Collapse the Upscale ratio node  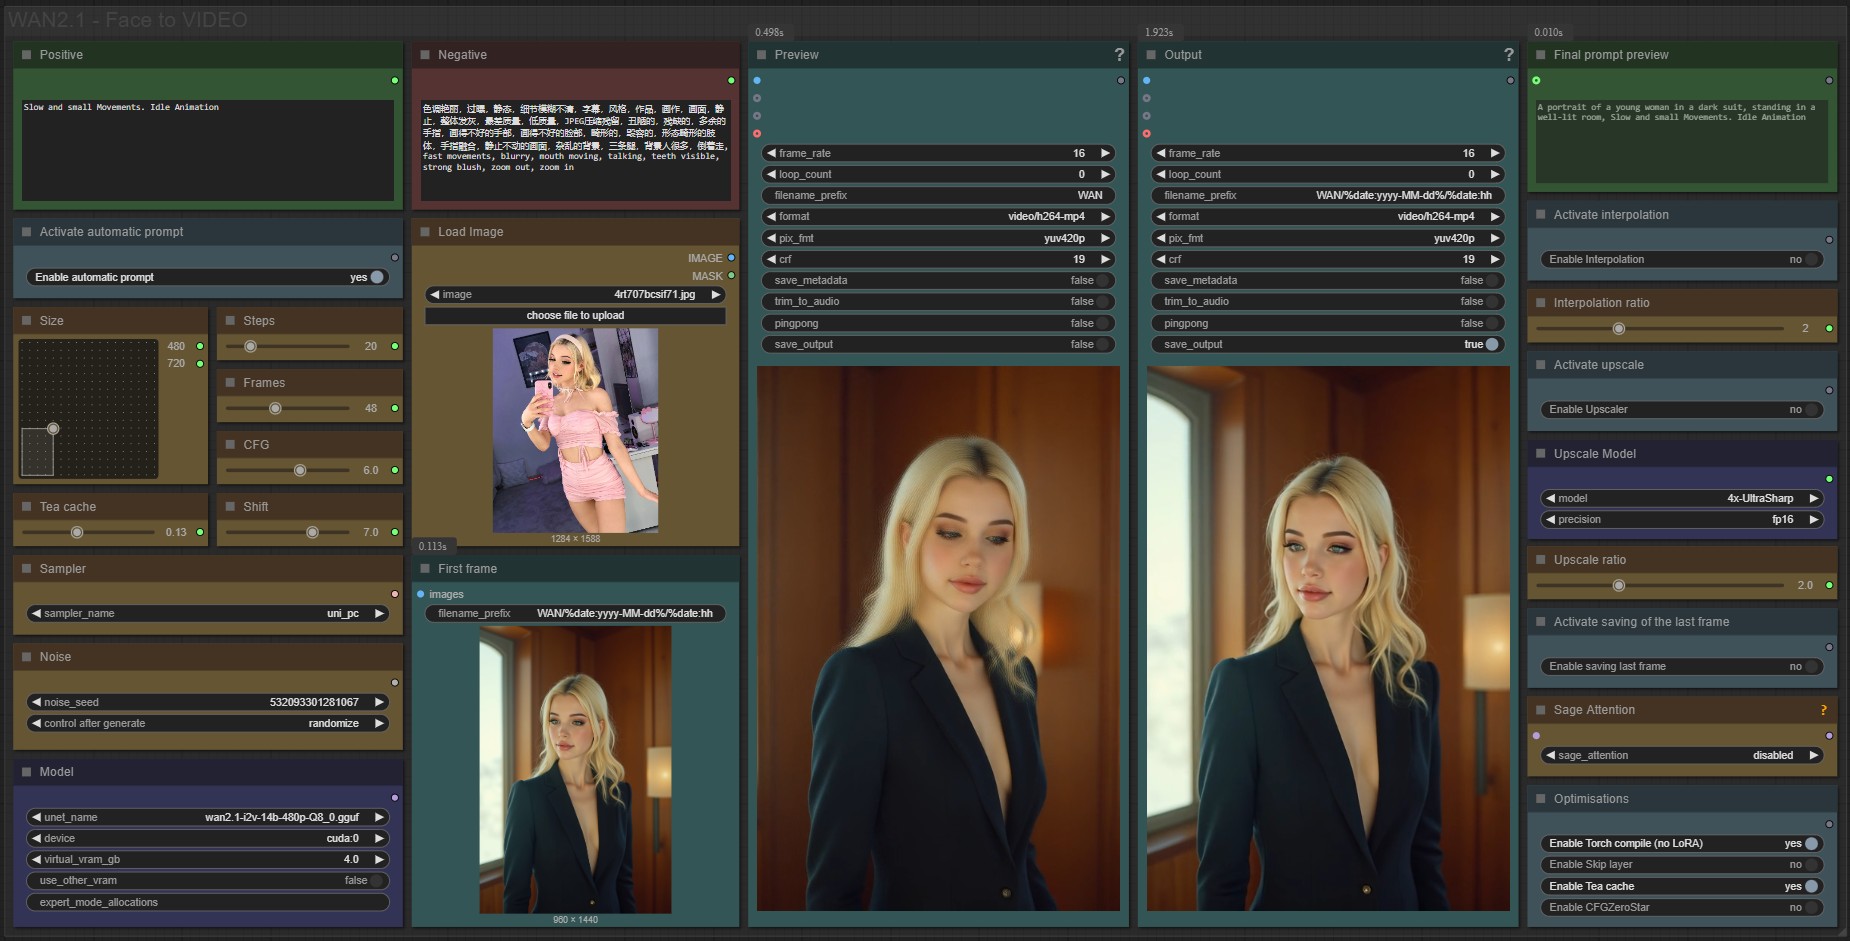[1541, 560]
